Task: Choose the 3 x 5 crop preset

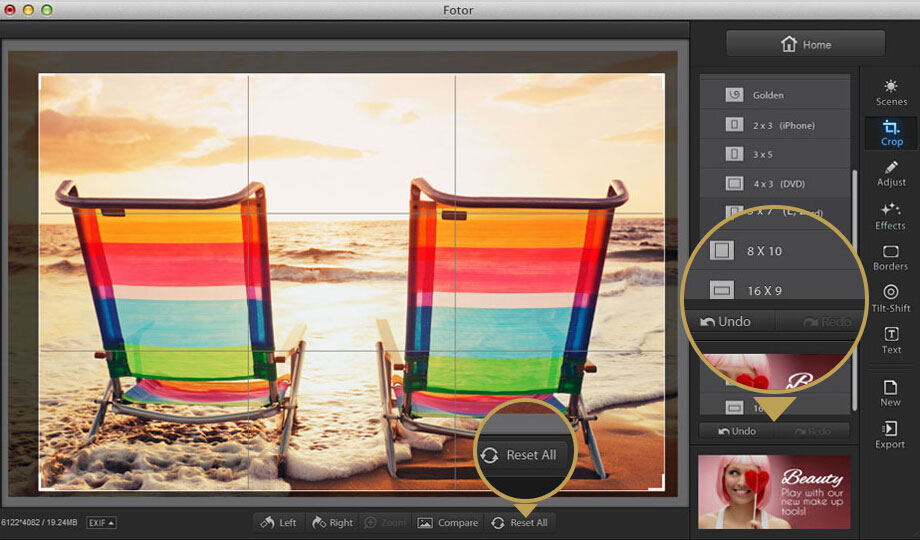Action: tap(774, 154)
